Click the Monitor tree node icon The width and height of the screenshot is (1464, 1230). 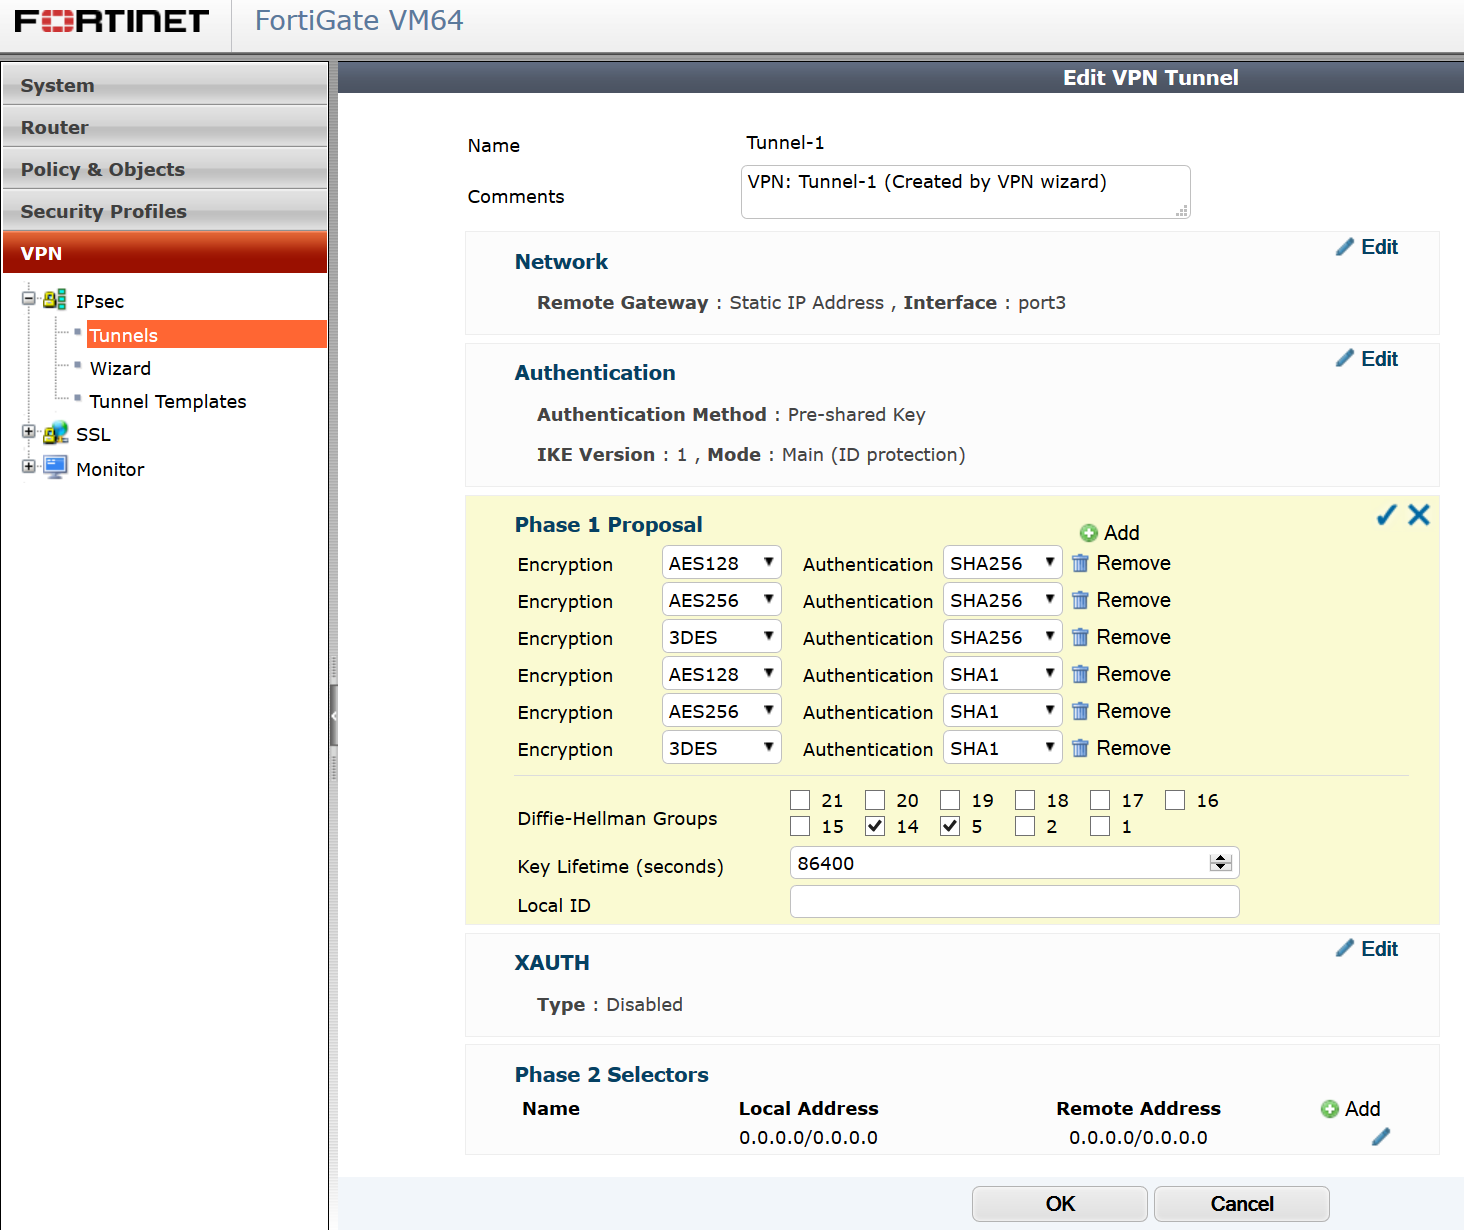coord(55,467)
